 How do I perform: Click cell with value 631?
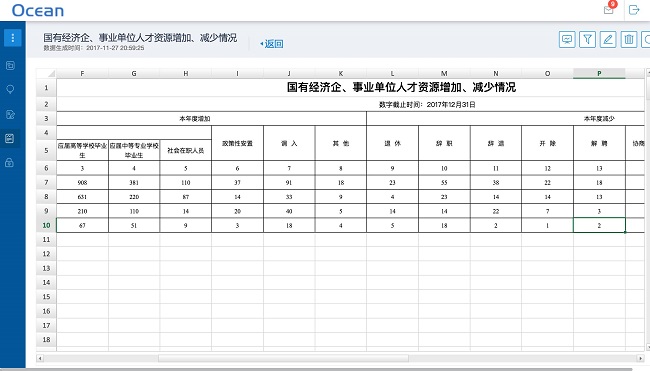pyautogui.click(x=82, y=197)
